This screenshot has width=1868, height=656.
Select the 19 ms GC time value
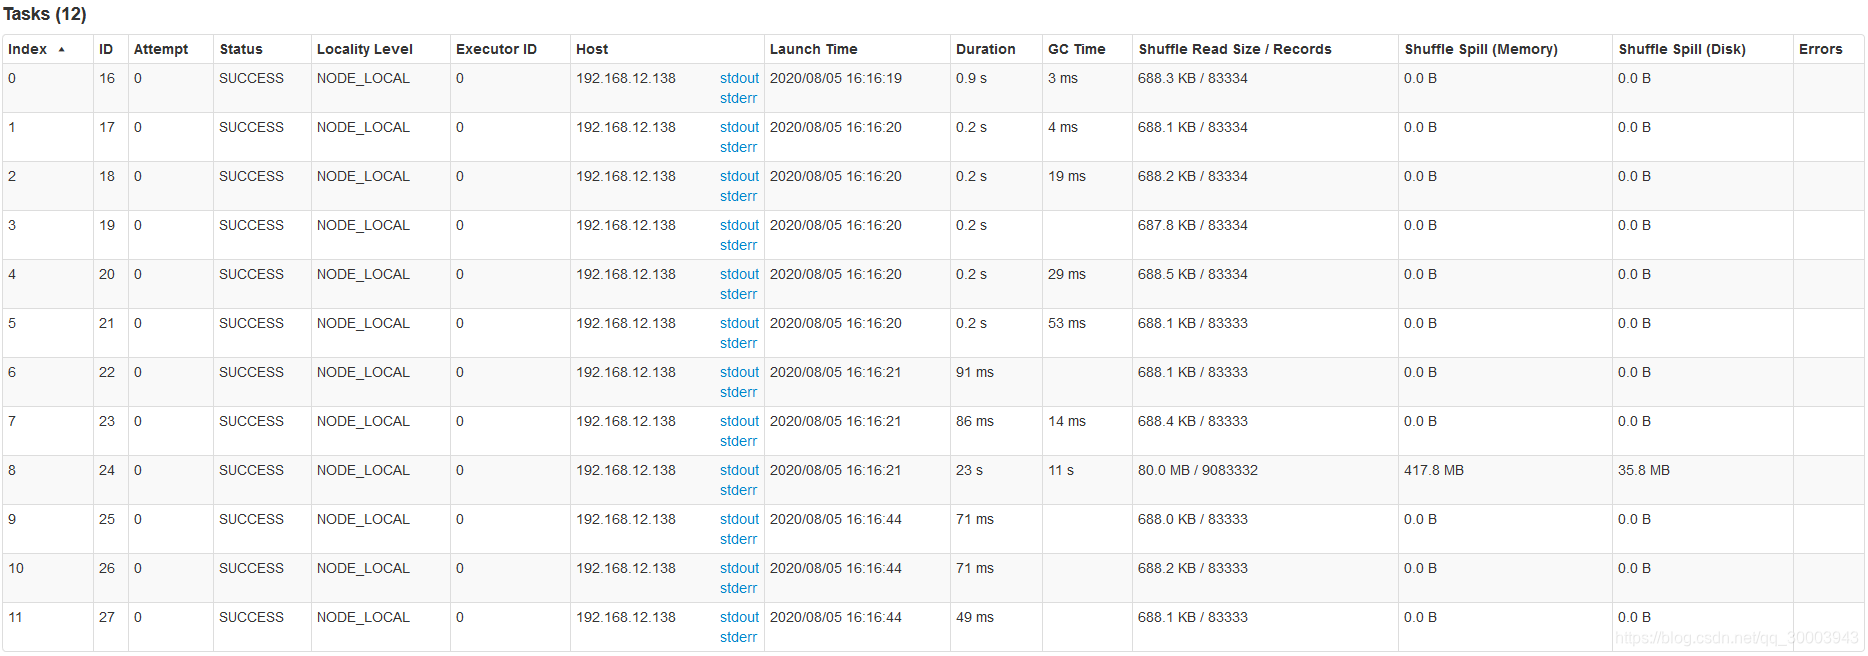1067,176
